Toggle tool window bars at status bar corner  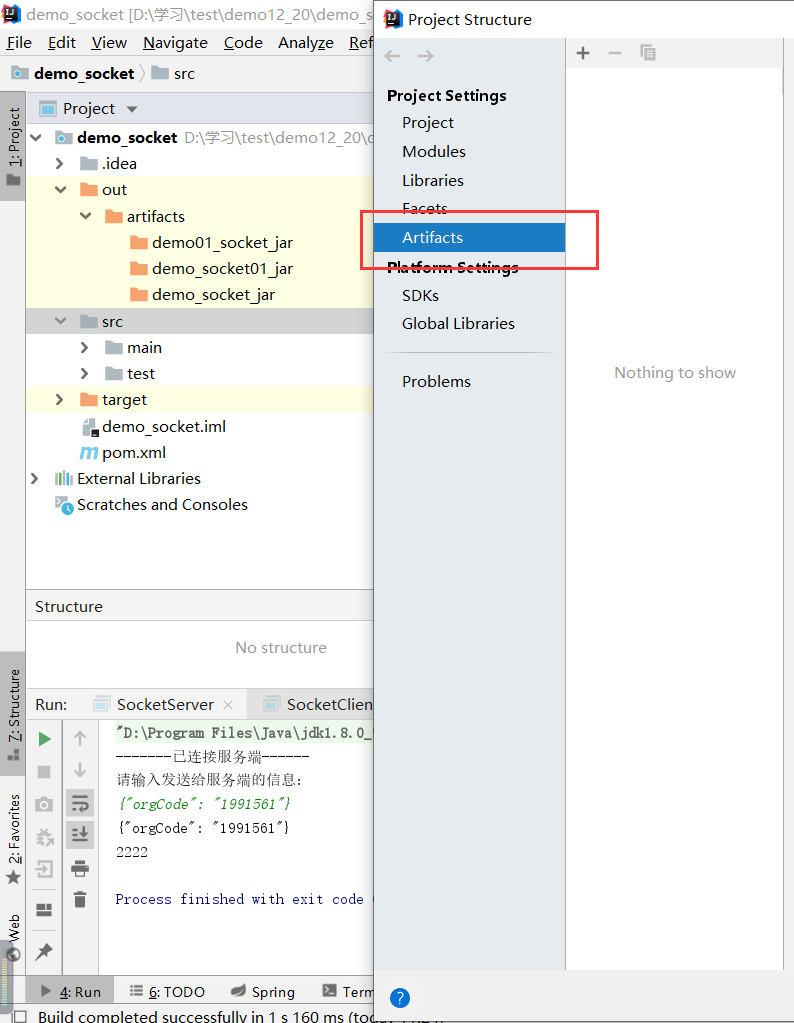pyautogui.click(x=20, y=1016)
